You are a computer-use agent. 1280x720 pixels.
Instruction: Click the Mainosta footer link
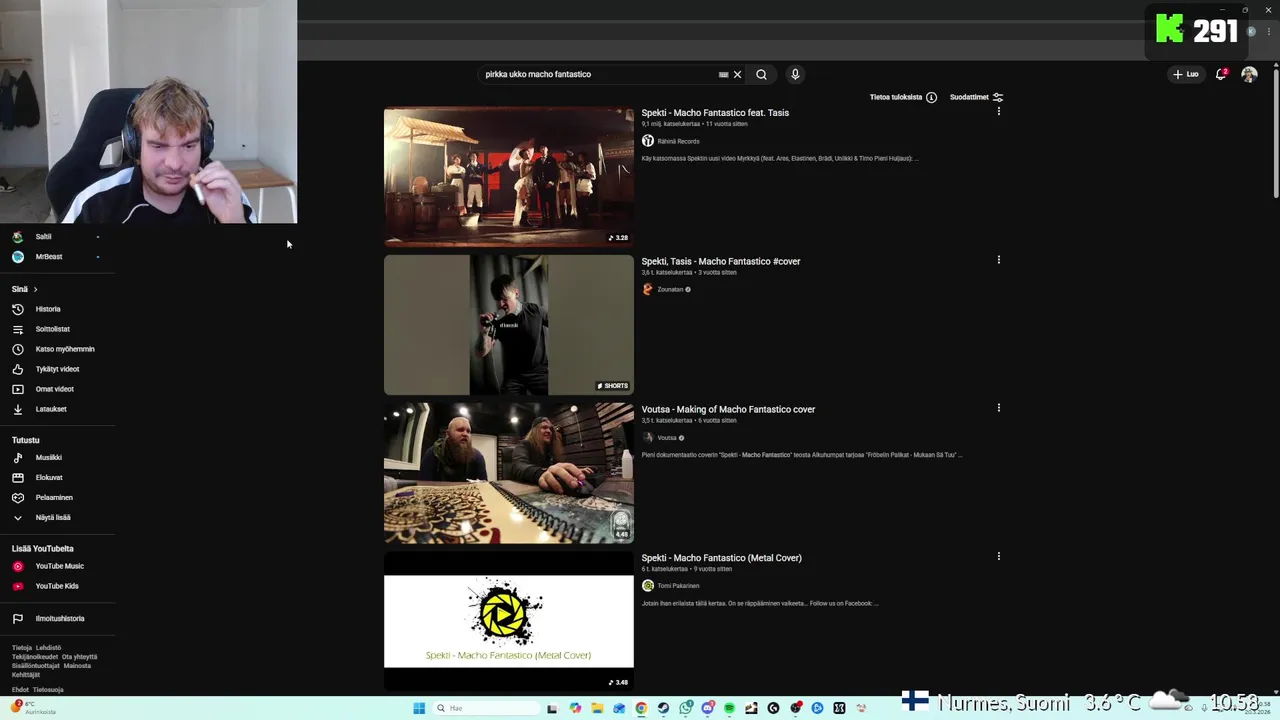coord(77,666)
